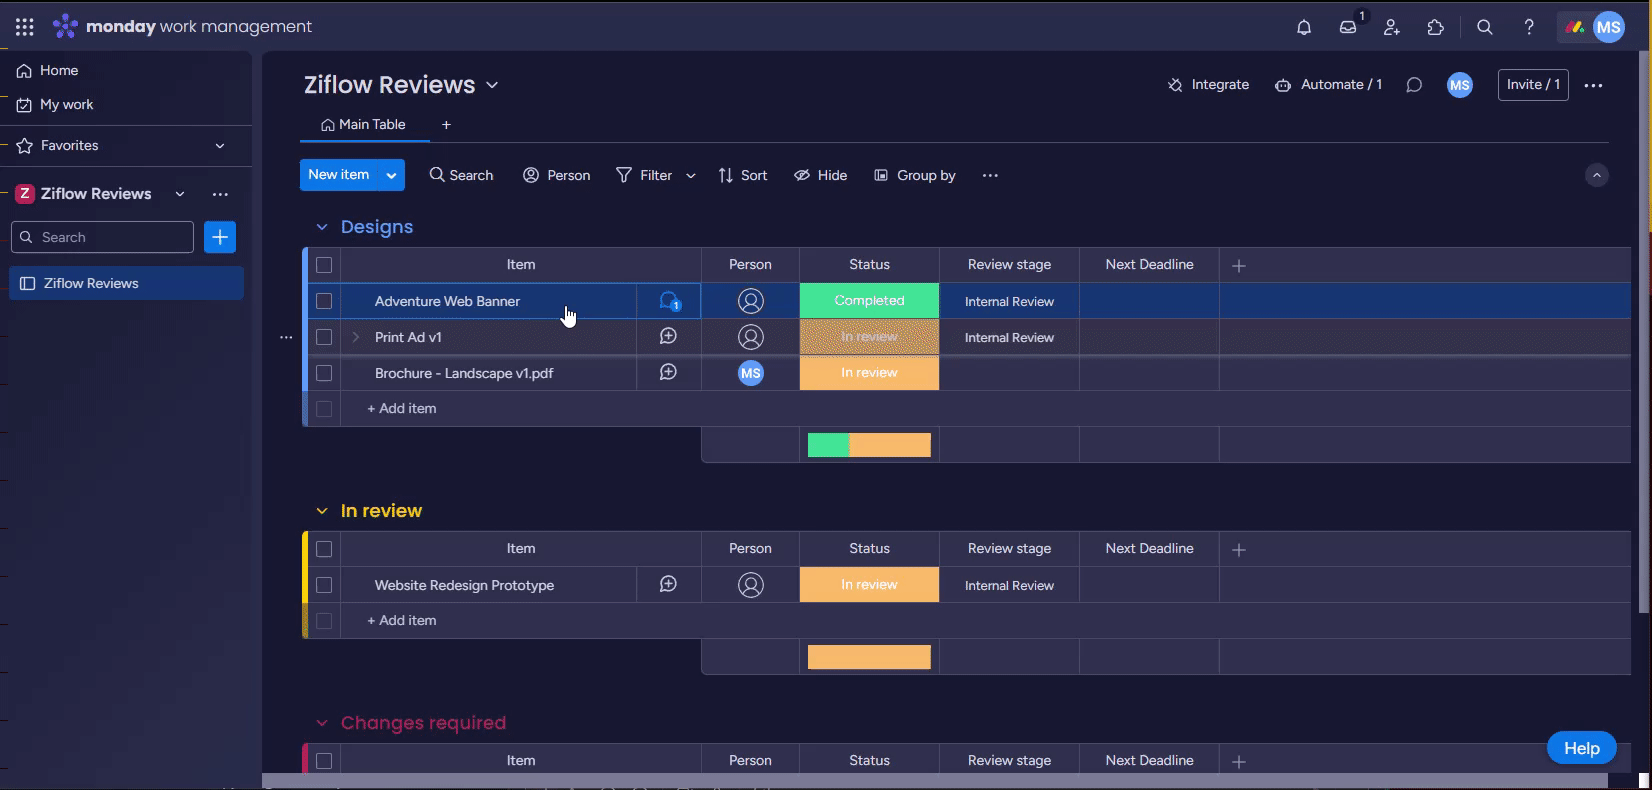The image size is (1652, 790).
Task: Open the MS profile avatar menu
Action: coord(1609,27)
